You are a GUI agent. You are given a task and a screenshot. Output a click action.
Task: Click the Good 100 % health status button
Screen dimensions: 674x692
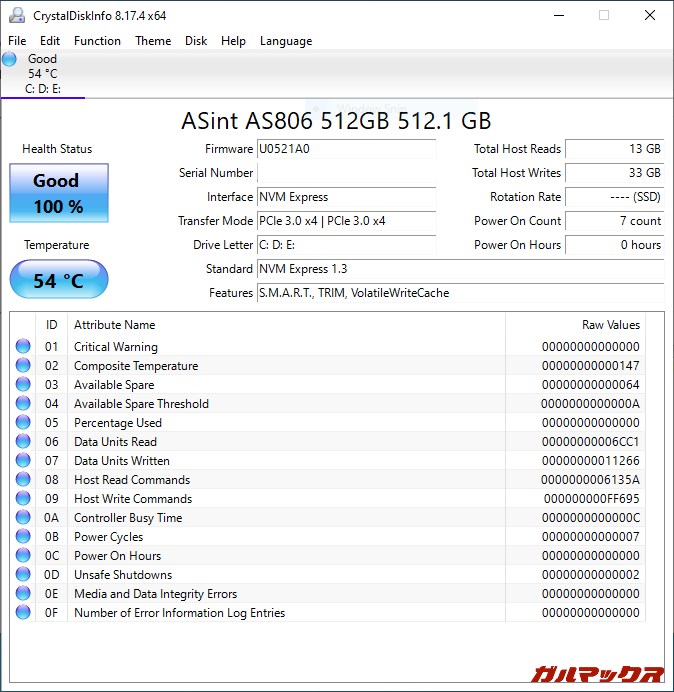point(58,193)
